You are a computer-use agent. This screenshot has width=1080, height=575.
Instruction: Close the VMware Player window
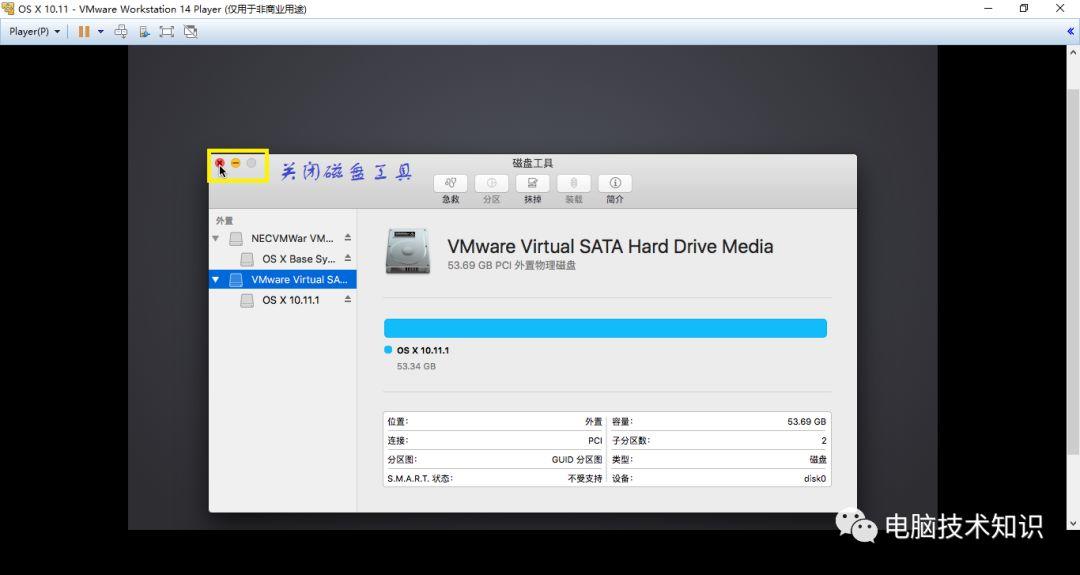pyautogui.click(x=1060, y=8)
